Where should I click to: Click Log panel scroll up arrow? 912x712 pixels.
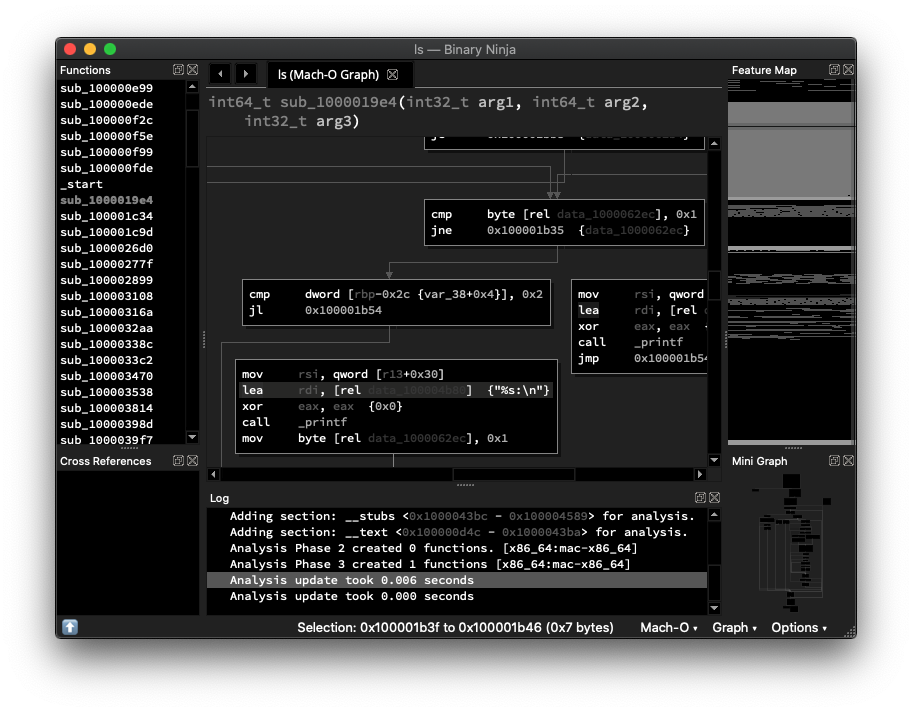pyautogui.click(x=714, y=515)
